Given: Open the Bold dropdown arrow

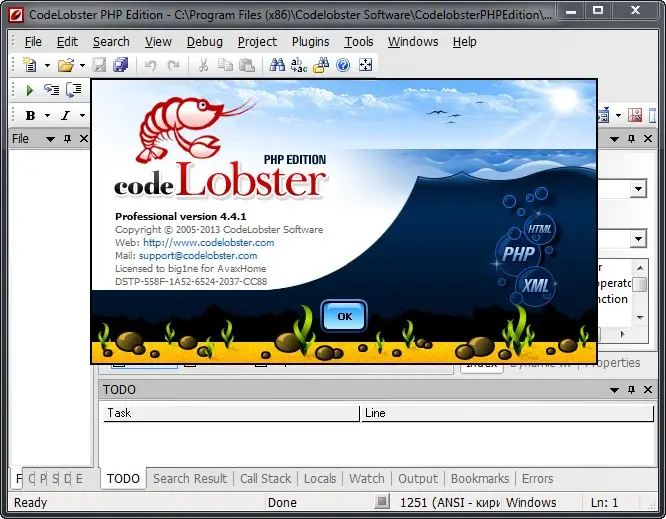Looking at the screenshot, I should pyautogui.click(x=47, y=116).
